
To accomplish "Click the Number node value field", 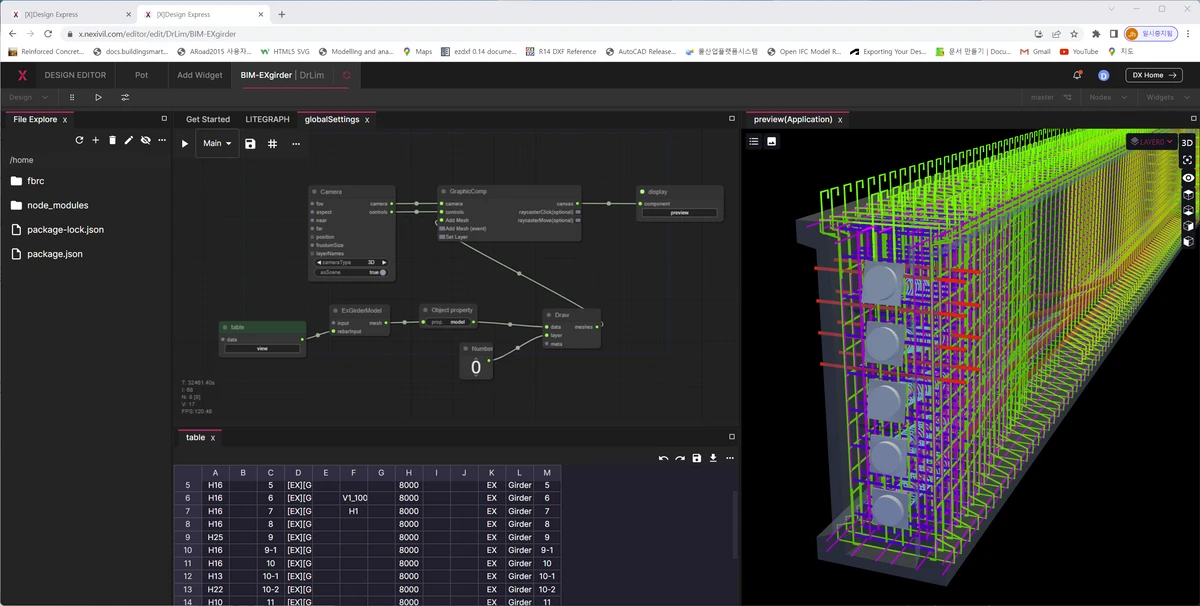I will pos(476,367).
